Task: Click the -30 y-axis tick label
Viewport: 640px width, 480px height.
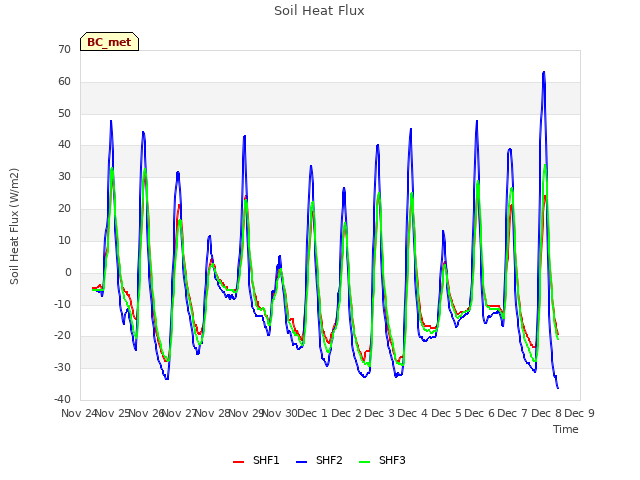Action: [x=62, y=367]
